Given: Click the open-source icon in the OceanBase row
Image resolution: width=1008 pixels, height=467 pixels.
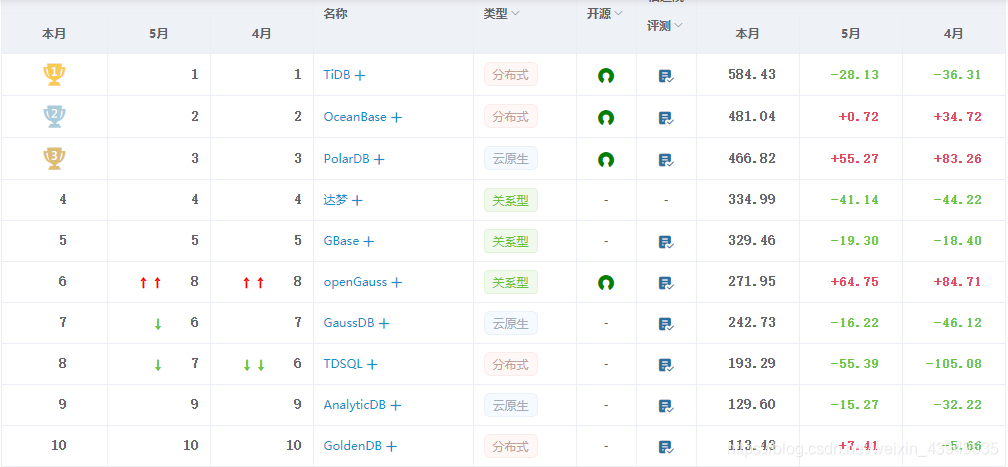Looking at the screenshot, I should pos(606,118).
